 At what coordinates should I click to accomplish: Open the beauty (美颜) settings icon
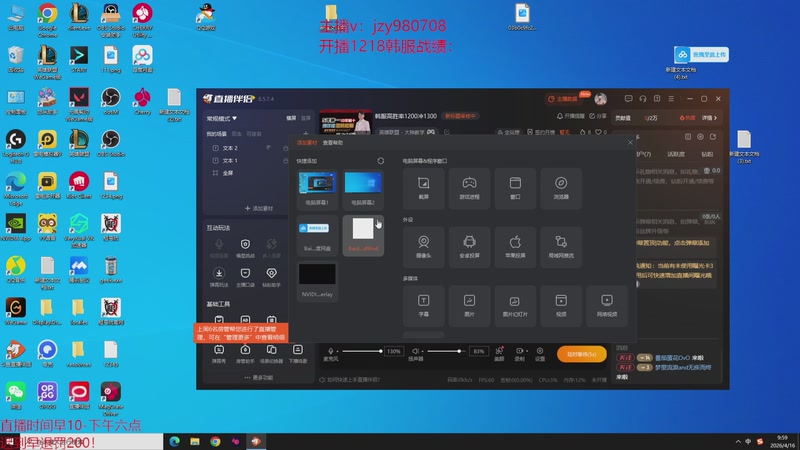(x=499, y=353)
